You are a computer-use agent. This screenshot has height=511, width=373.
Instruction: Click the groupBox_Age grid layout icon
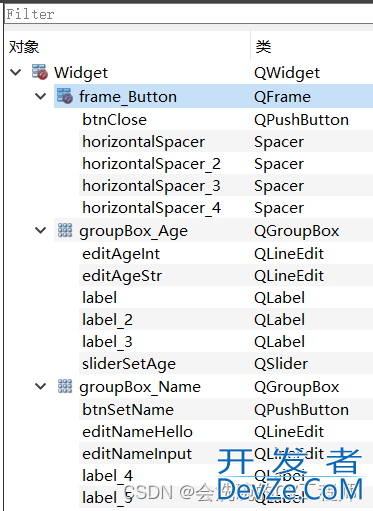[65, 230]
